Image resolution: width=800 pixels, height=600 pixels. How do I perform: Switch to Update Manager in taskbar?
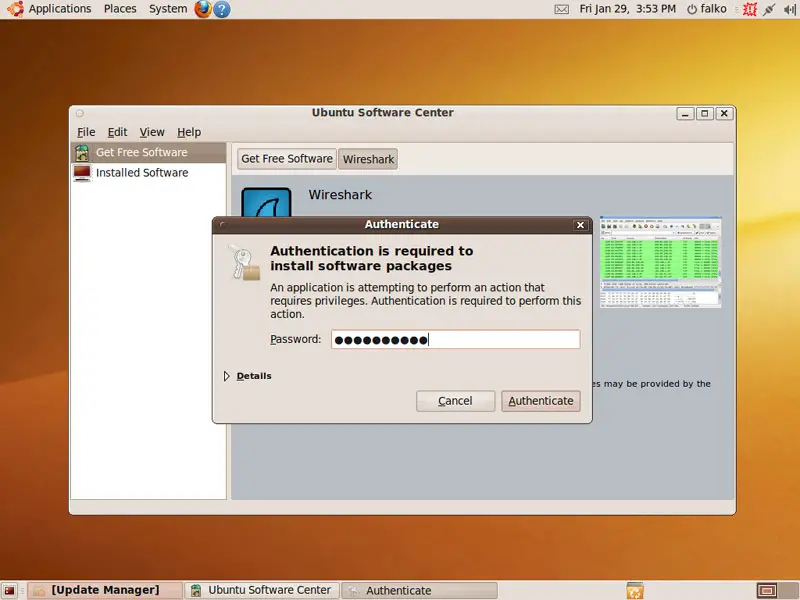pos(105,590)
